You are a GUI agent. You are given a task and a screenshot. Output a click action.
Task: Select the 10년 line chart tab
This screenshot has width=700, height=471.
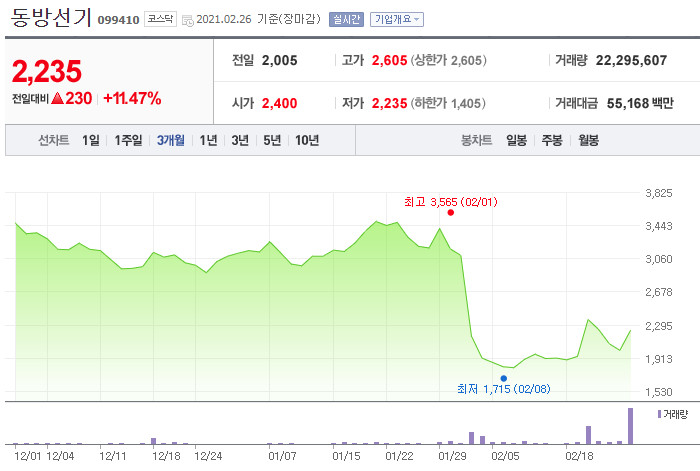tap(307, 141)
